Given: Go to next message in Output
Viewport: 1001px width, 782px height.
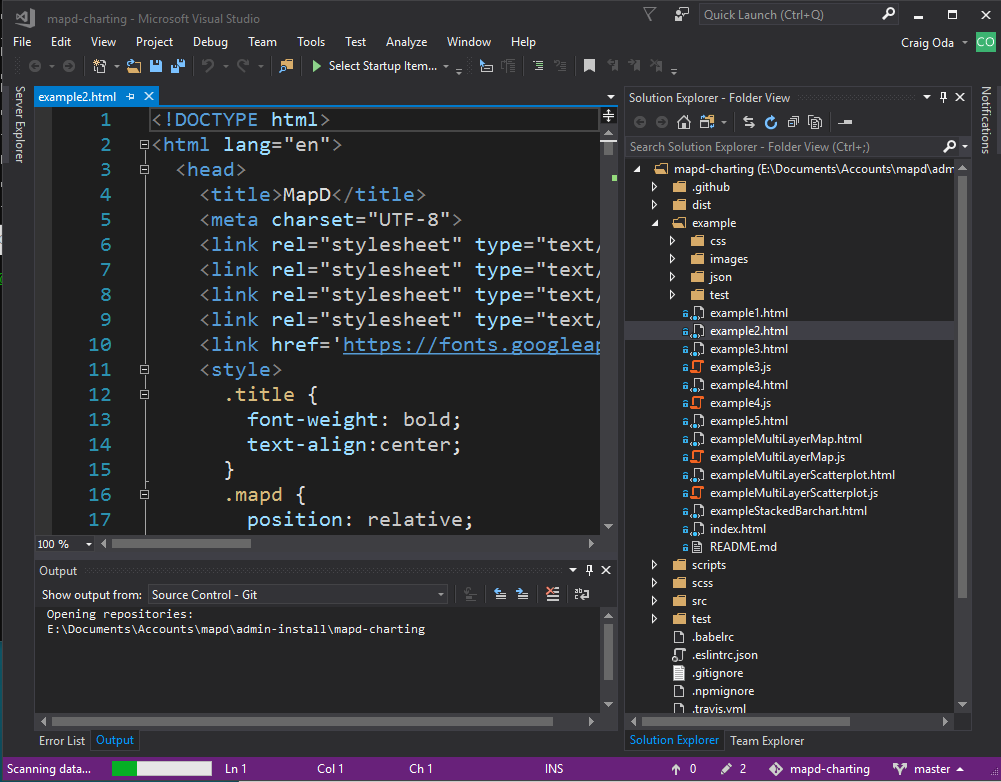Looking at the screenshot, I should tap(522, 594).
